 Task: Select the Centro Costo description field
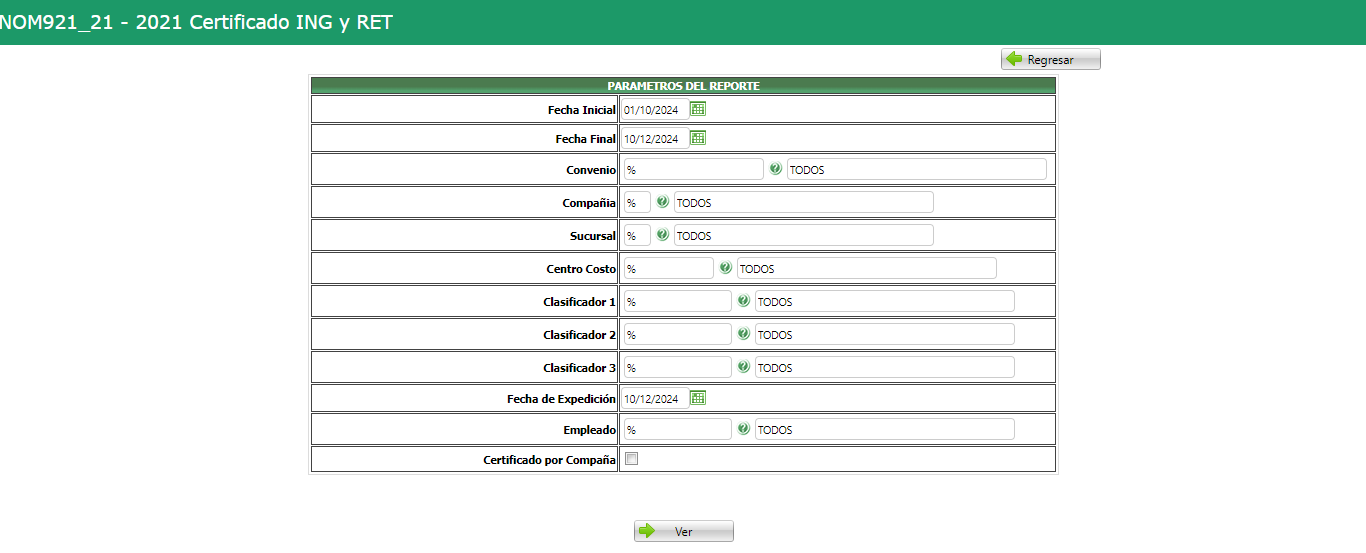click(x=866, y=268)
